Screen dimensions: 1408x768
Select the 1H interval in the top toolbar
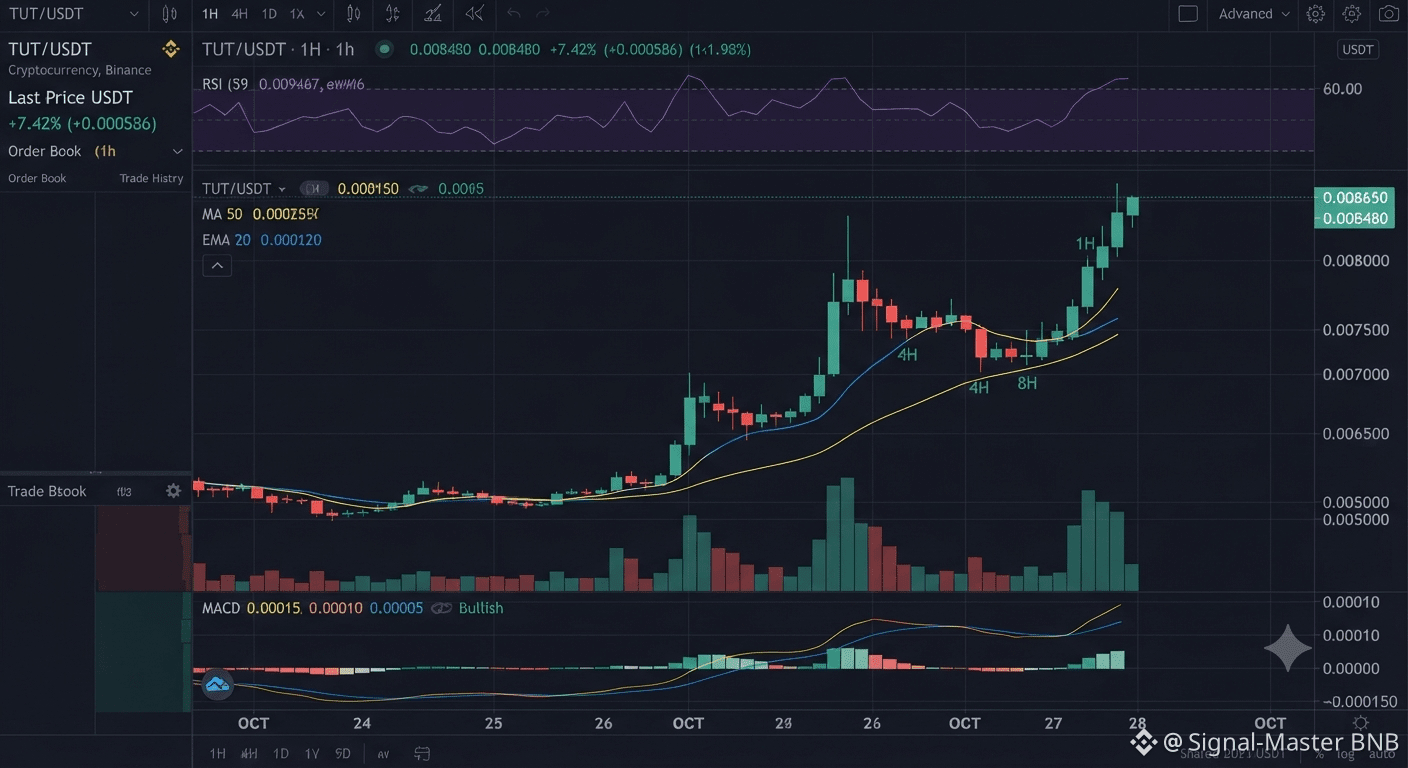click(209, 14)
